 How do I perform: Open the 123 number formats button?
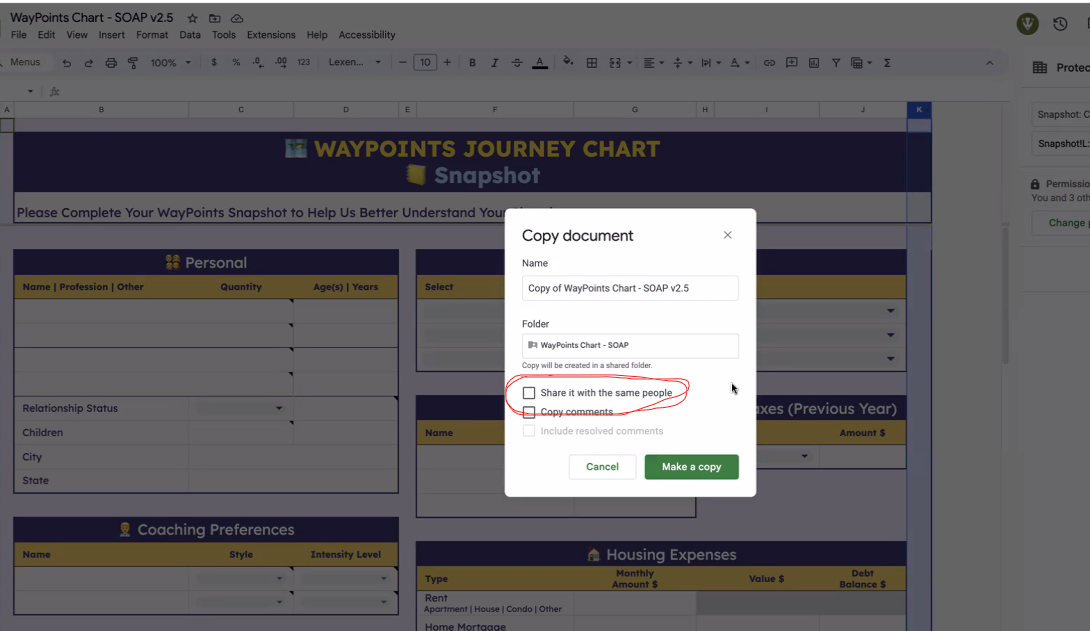coord(304,63)
